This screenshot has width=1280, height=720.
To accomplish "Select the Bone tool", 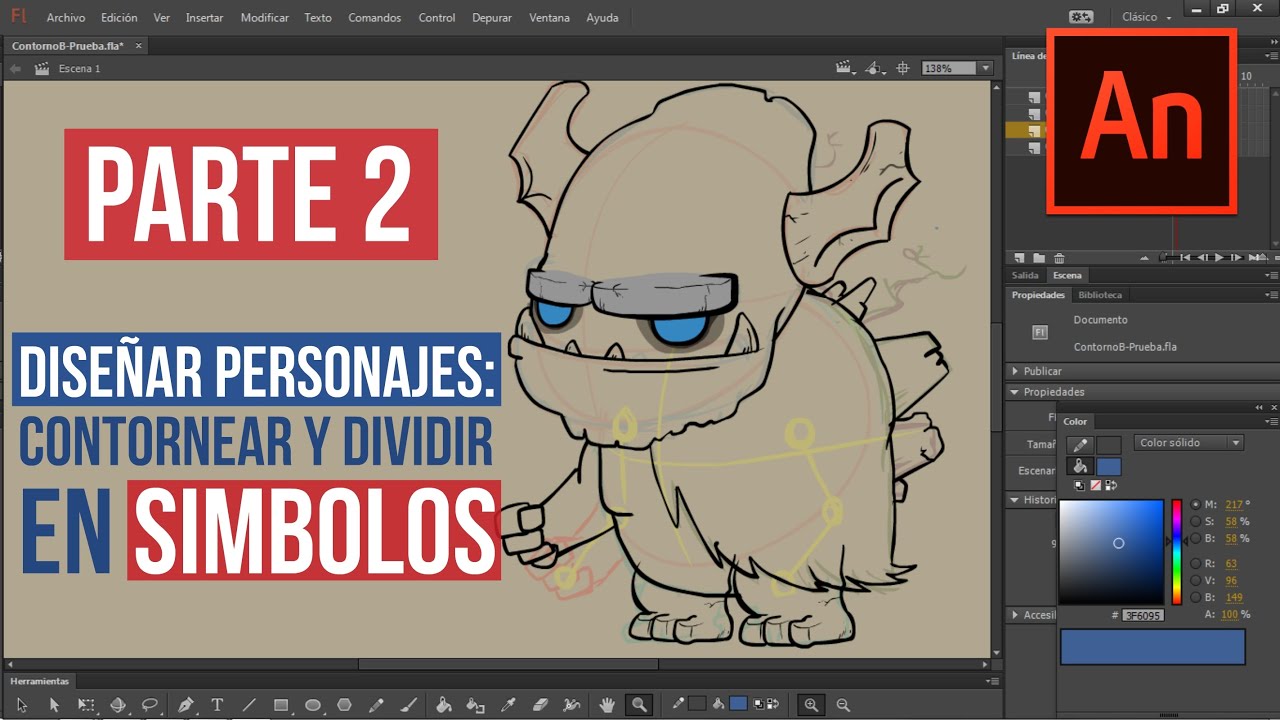I will (572, 705).
